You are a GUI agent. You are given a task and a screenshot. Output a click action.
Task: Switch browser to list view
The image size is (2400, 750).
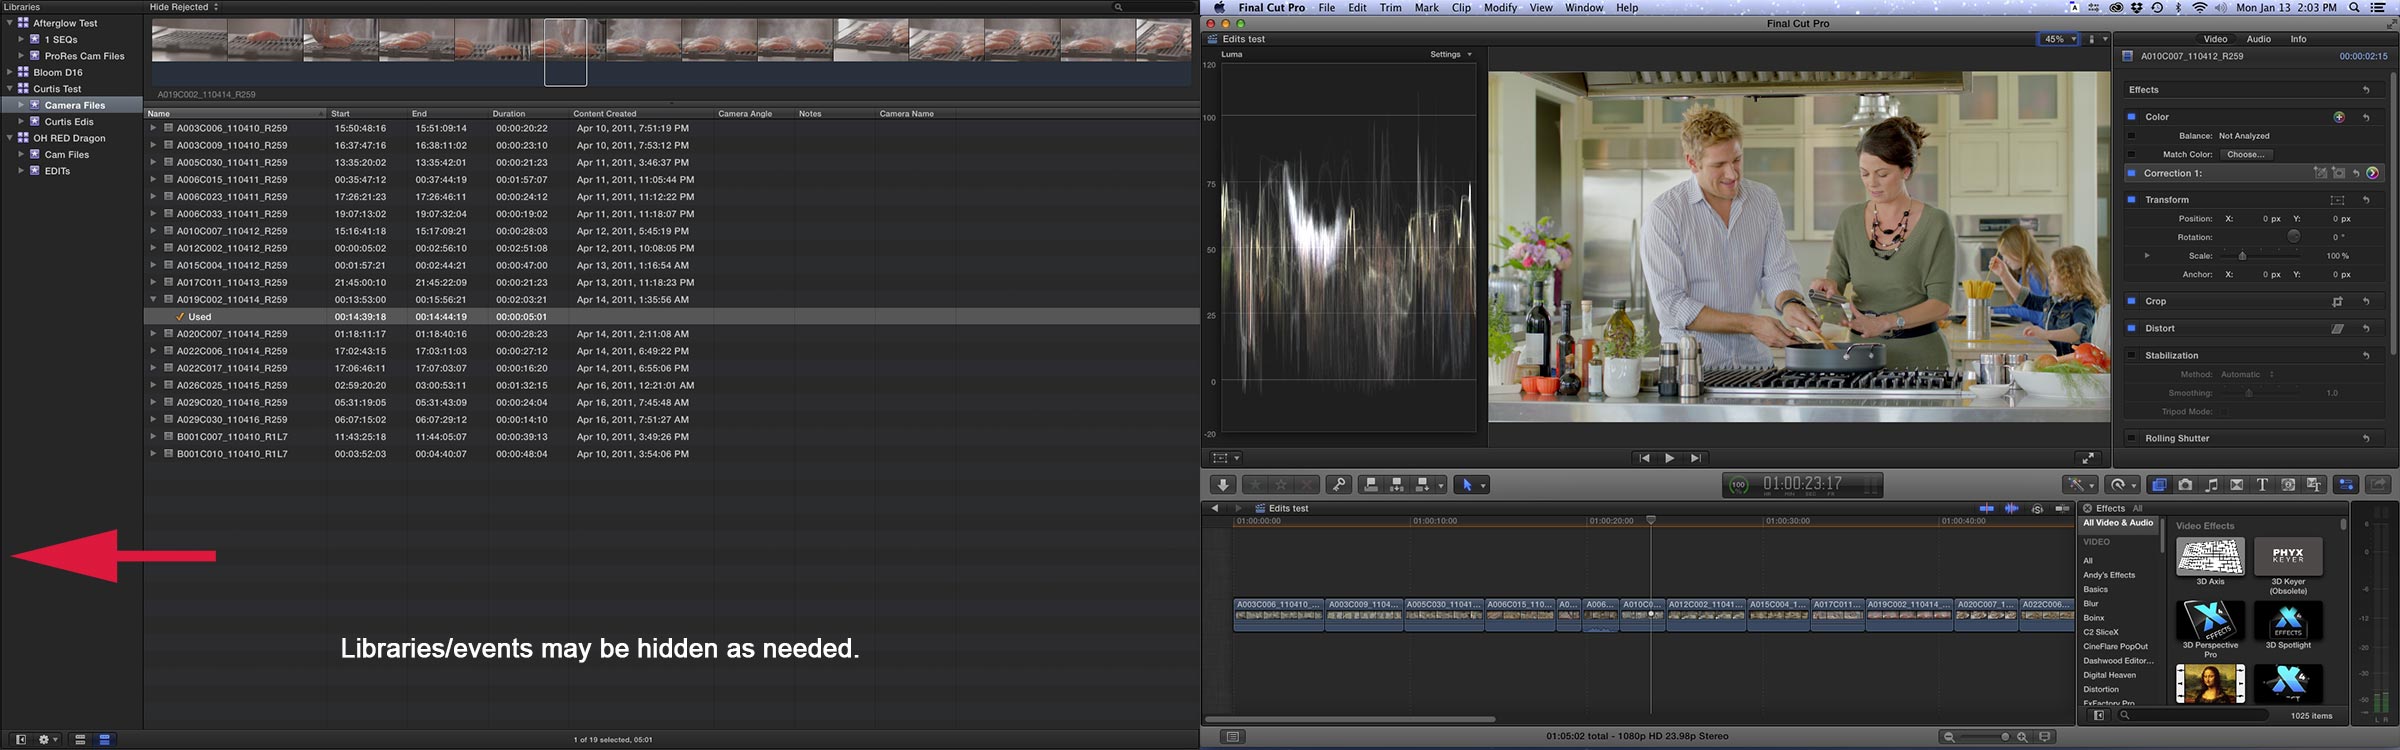pos(104,740)
